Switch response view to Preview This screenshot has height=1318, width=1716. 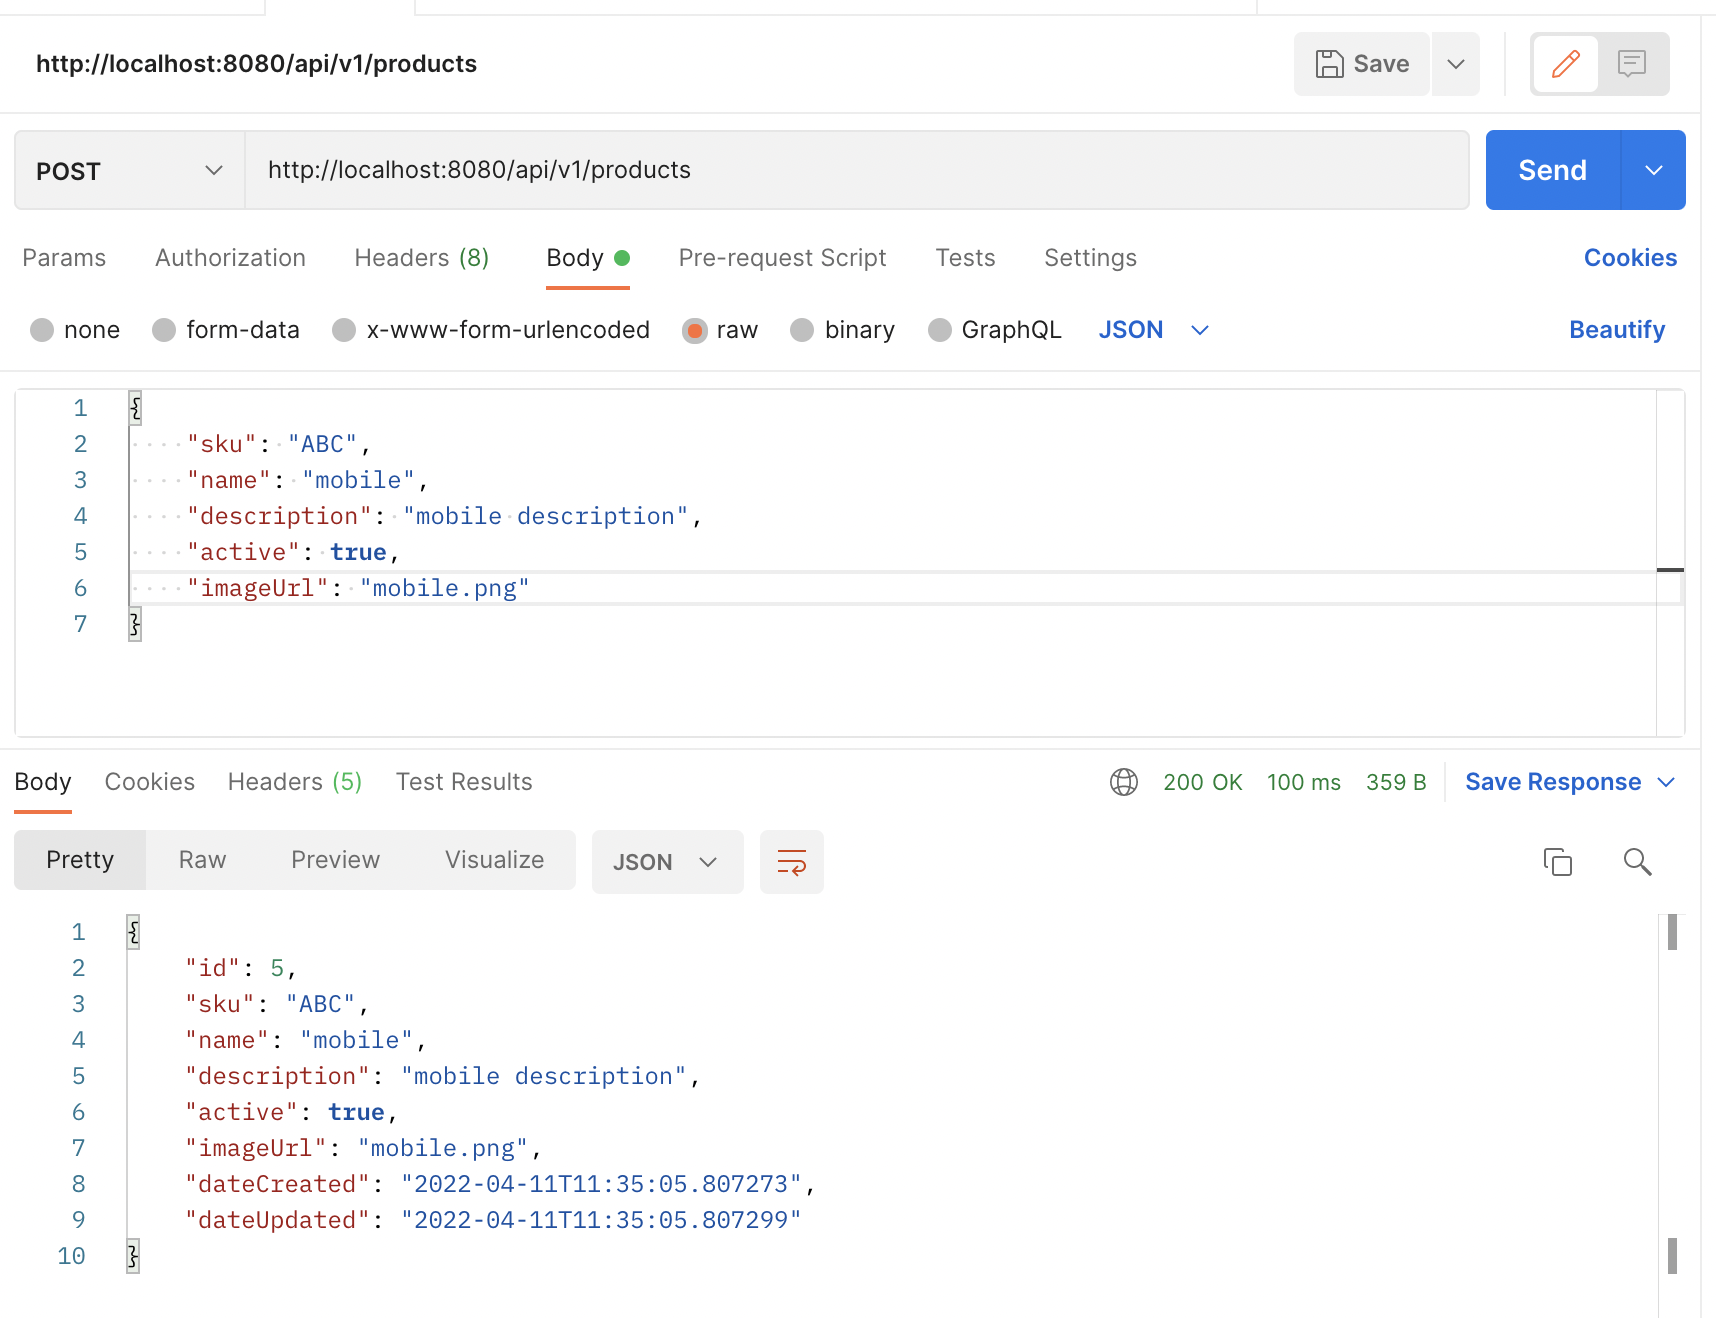point(335,860)
